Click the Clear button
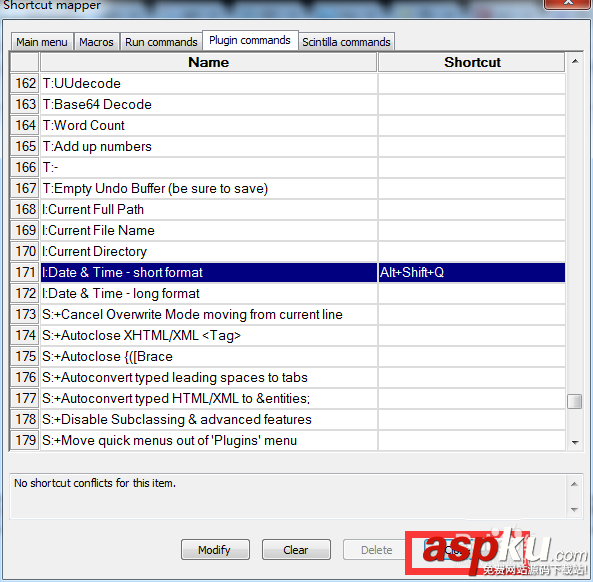 pyautogui.click(x=296, y=549)
